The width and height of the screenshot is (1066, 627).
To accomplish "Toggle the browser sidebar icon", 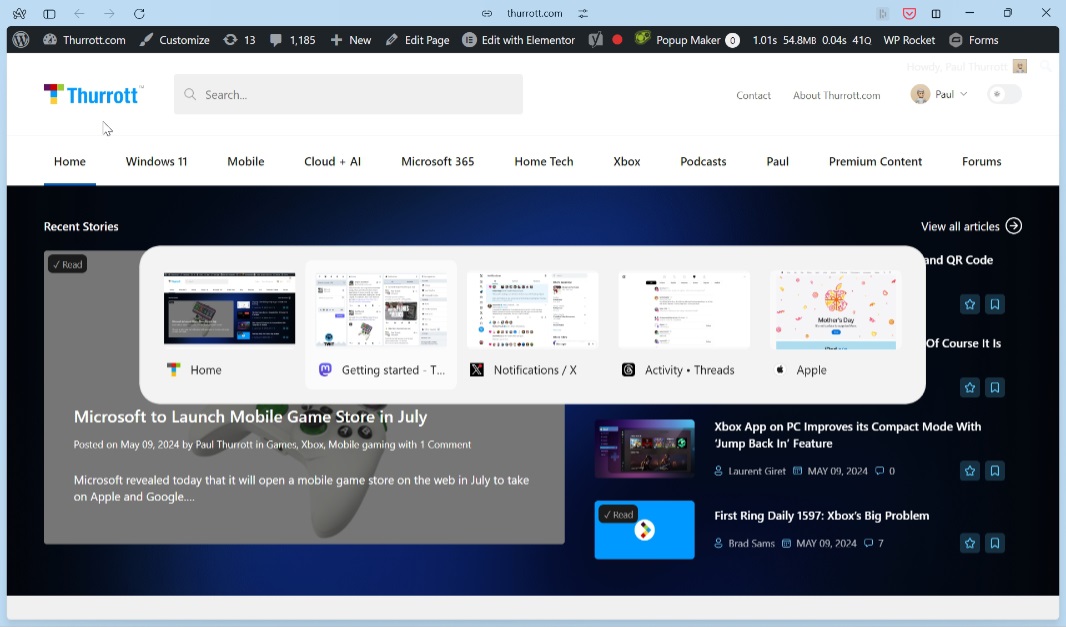I will click(x=49, y=14).
